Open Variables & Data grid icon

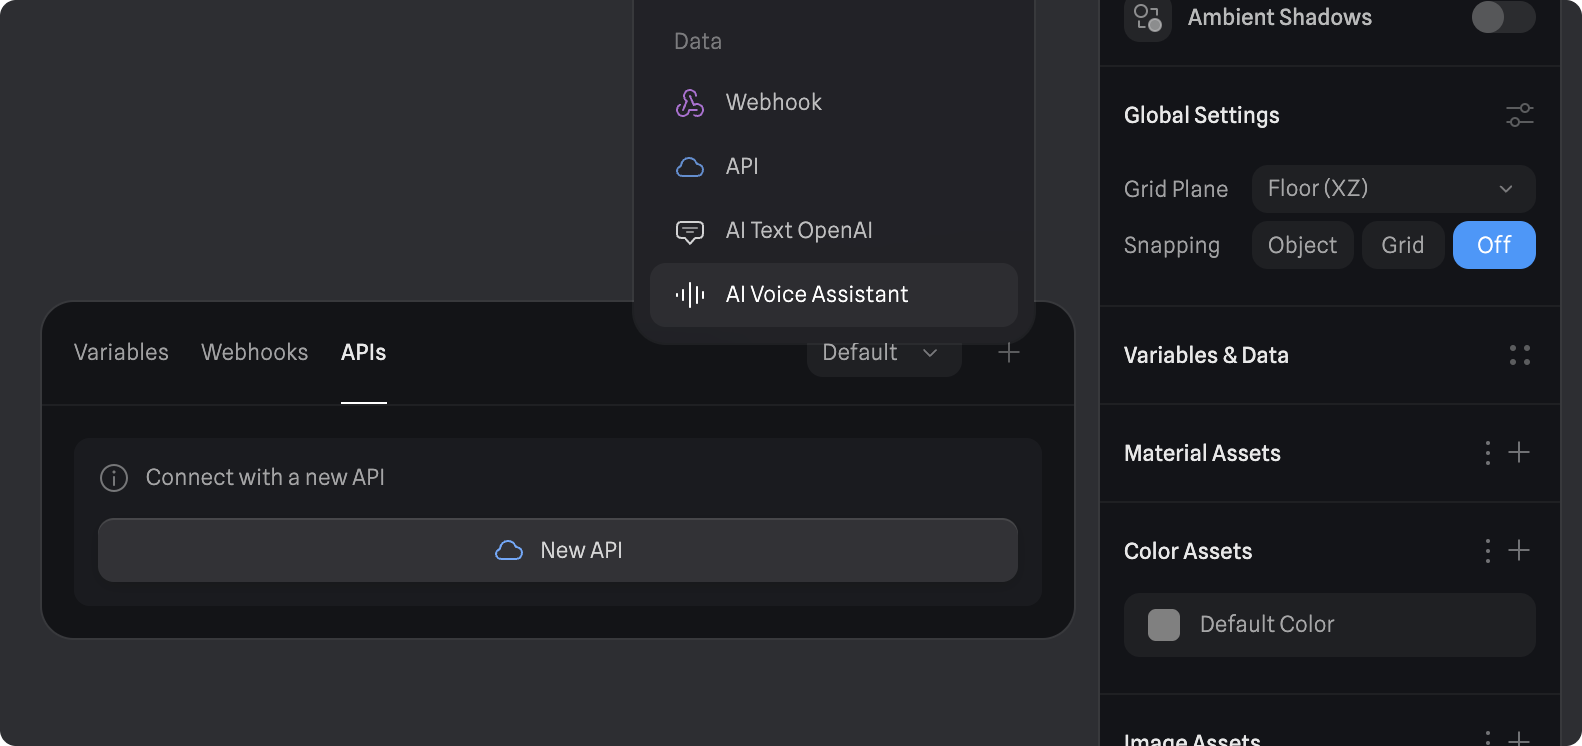[1519, 355]
